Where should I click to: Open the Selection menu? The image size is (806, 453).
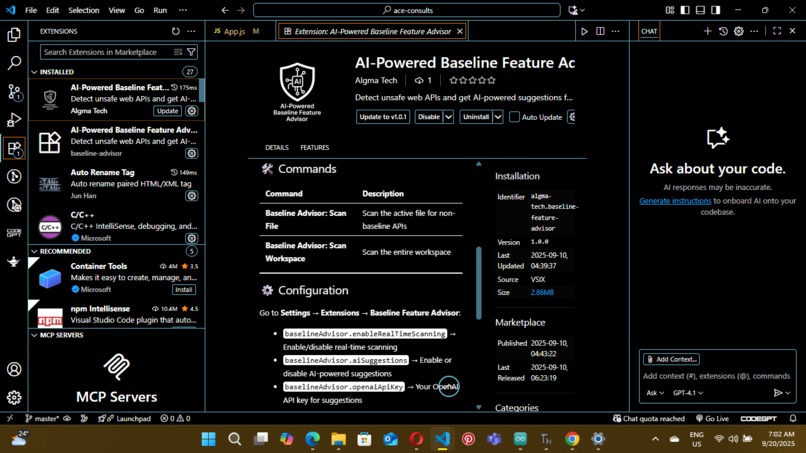click(84, 10)
